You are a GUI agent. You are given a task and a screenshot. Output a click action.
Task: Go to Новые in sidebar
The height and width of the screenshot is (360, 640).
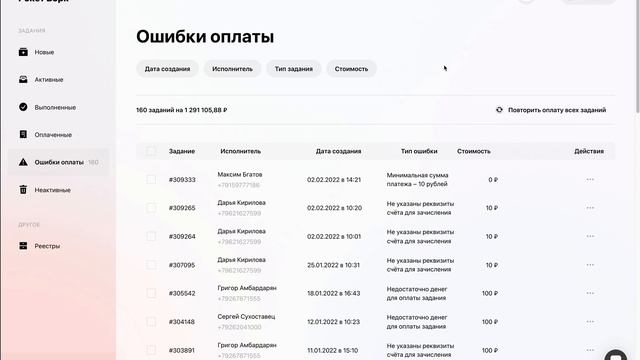coord(44,52)
